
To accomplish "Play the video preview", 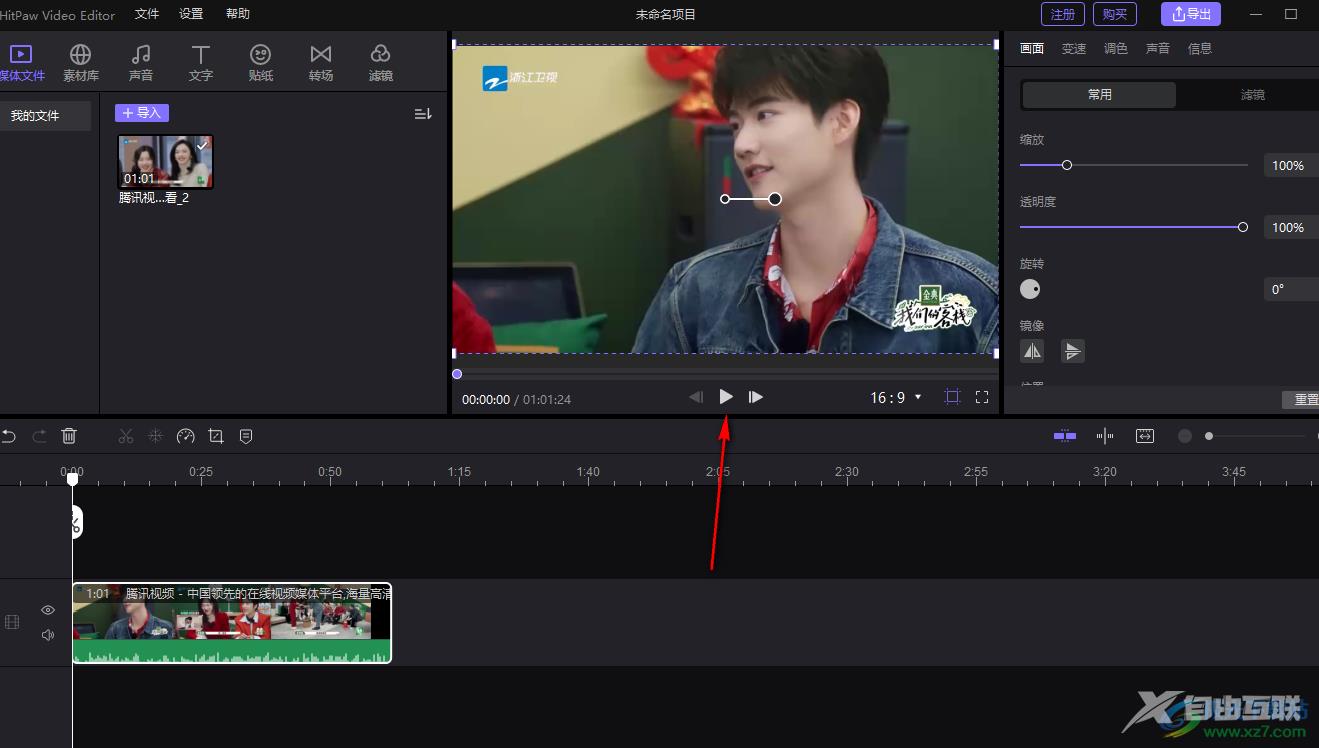I will tap(726, 397).
